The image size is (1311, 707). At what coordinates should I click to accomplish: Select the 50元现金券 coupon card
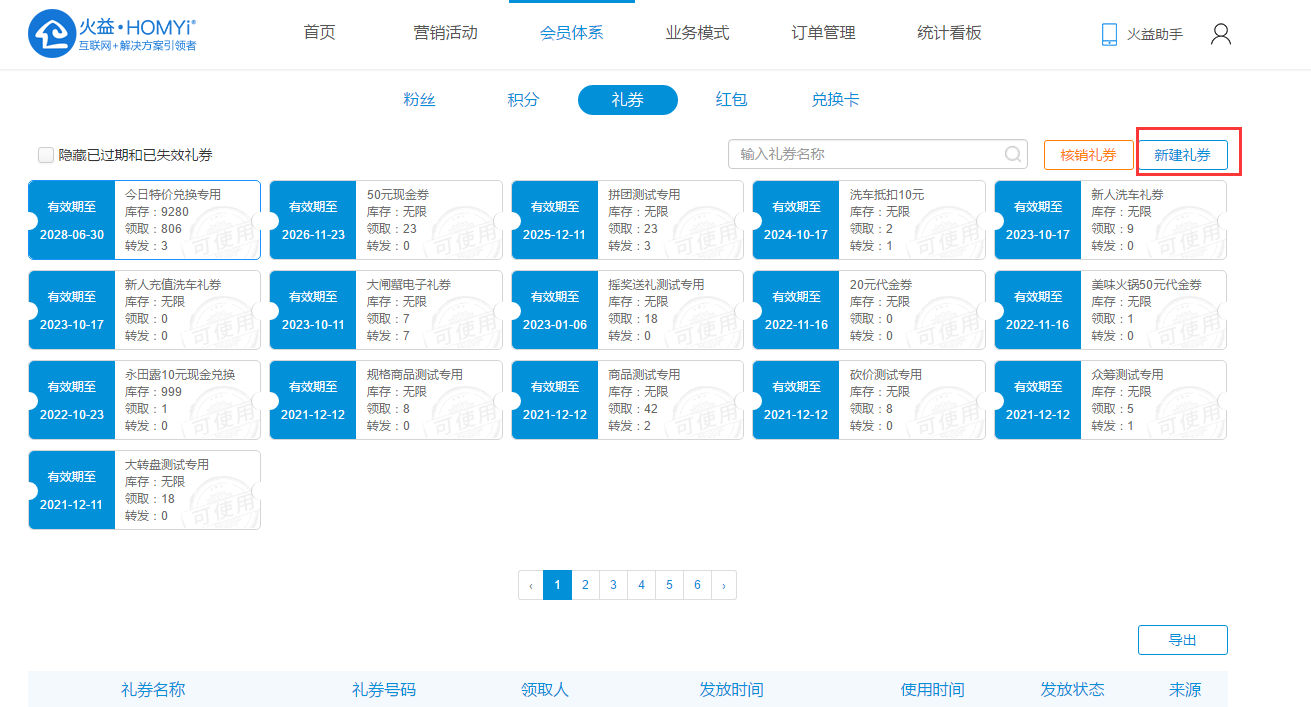click(386, 220)
